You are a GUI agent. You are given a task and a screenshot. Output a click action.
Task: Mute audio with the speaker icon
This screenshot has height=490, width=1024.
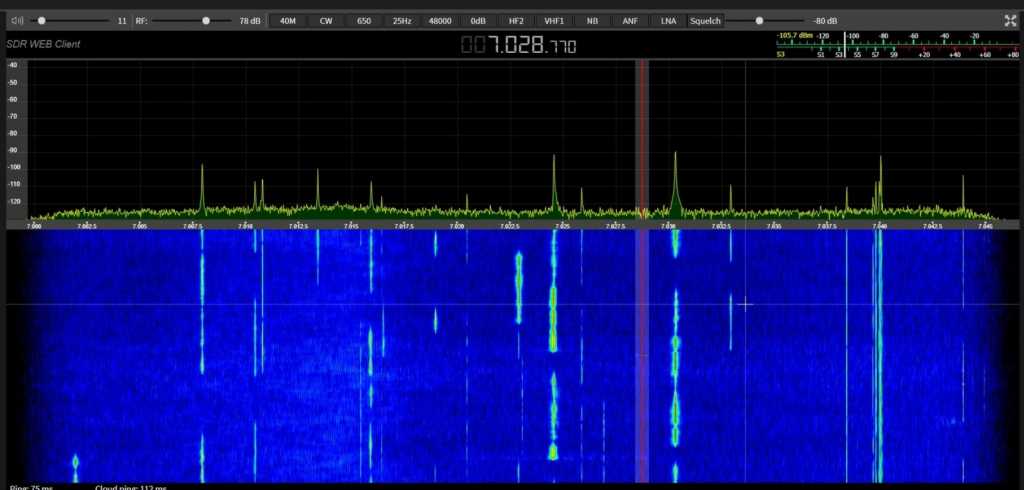coord(18,21)
